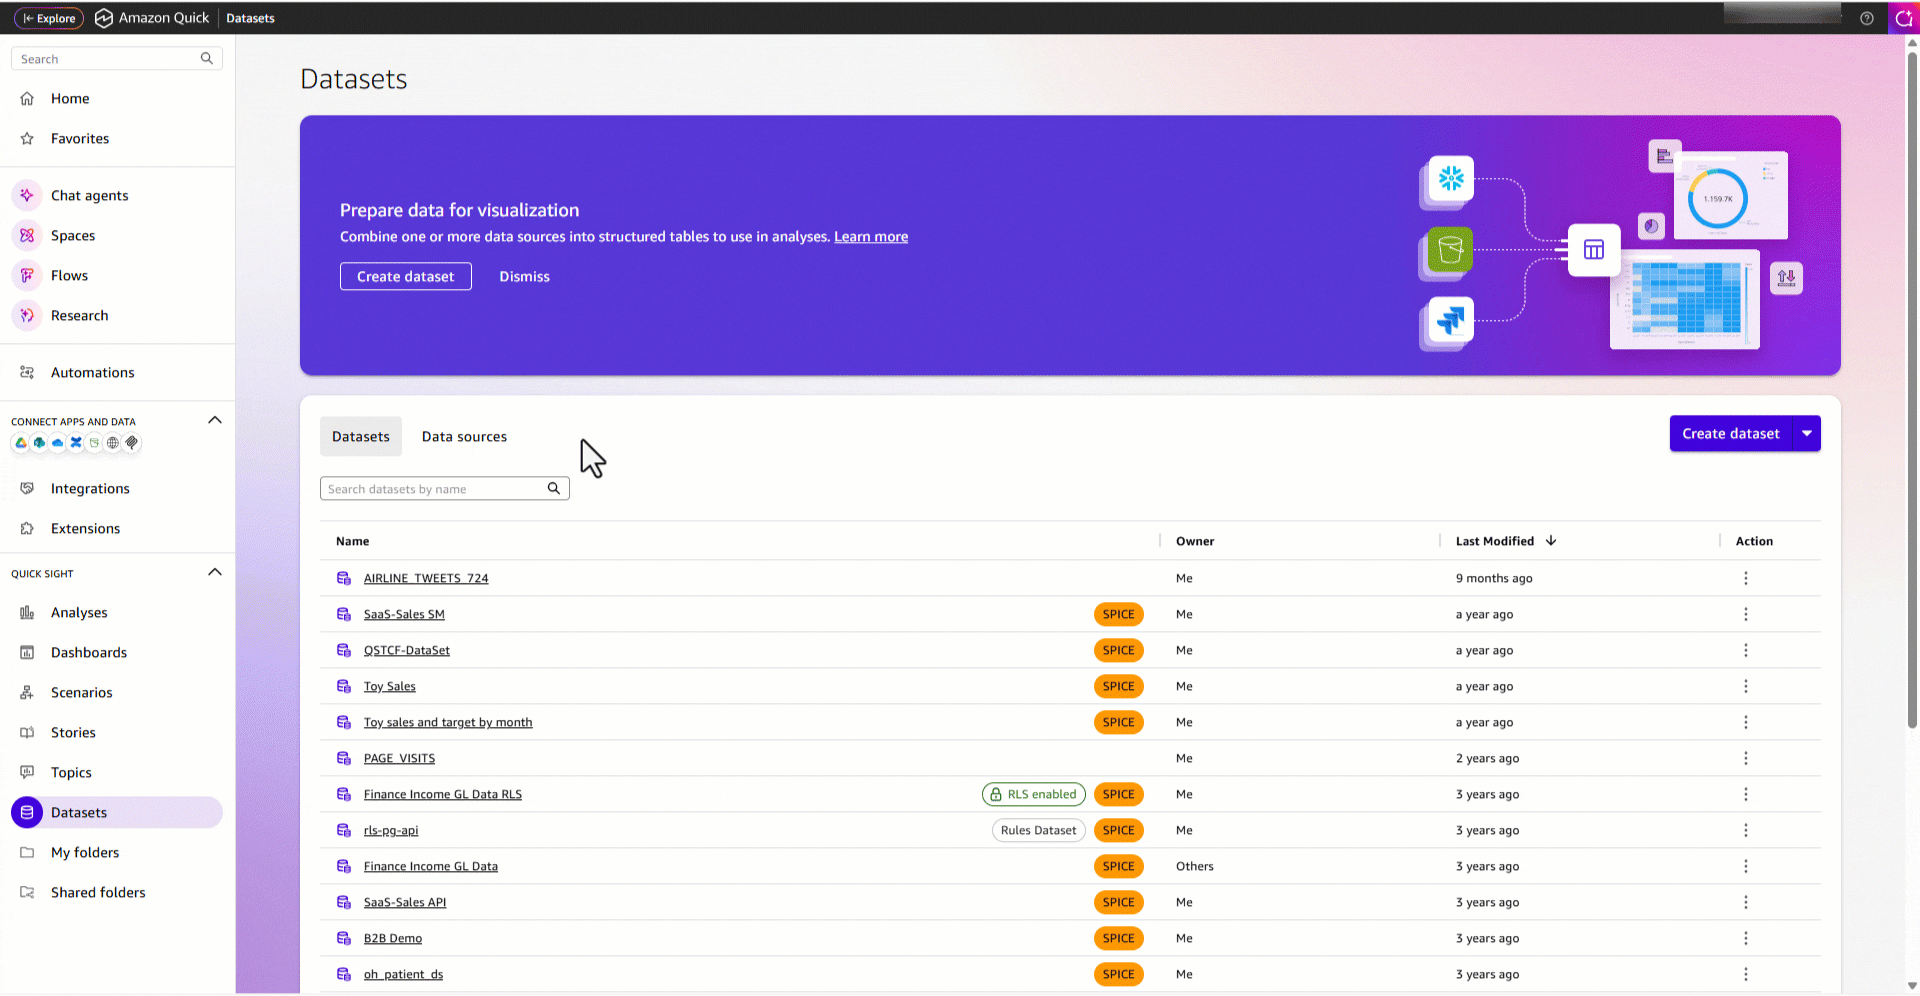The width and height of the screenshot is (1920, 996).
Task: Click the Home icon in sidebar
Action: (27, 99)
